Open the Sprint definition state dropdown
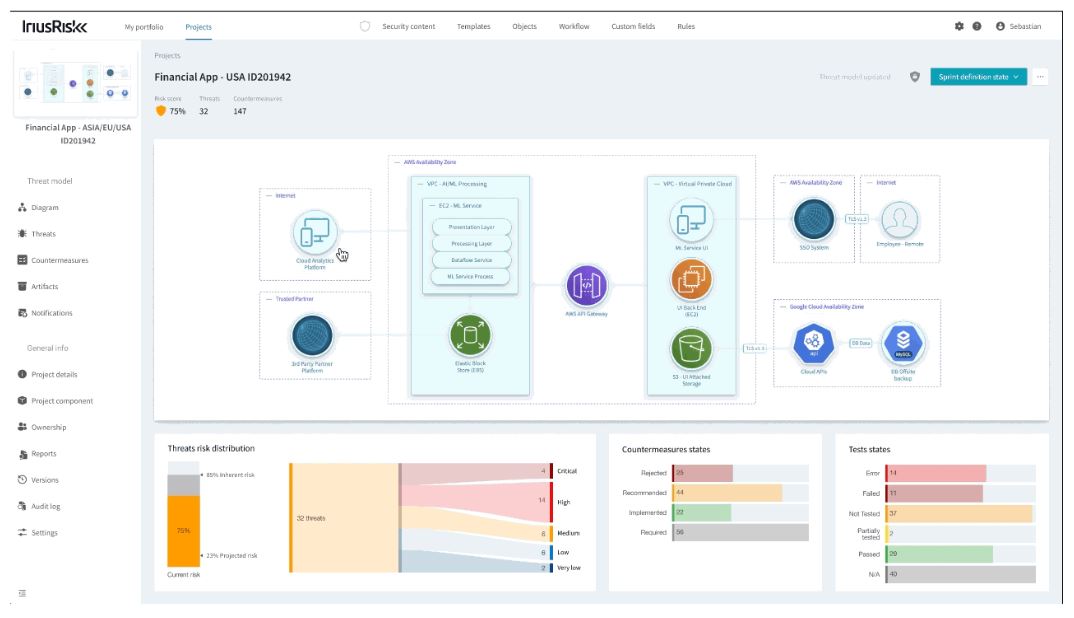This screenshot has height=618, width=1074. pos(978,77)
